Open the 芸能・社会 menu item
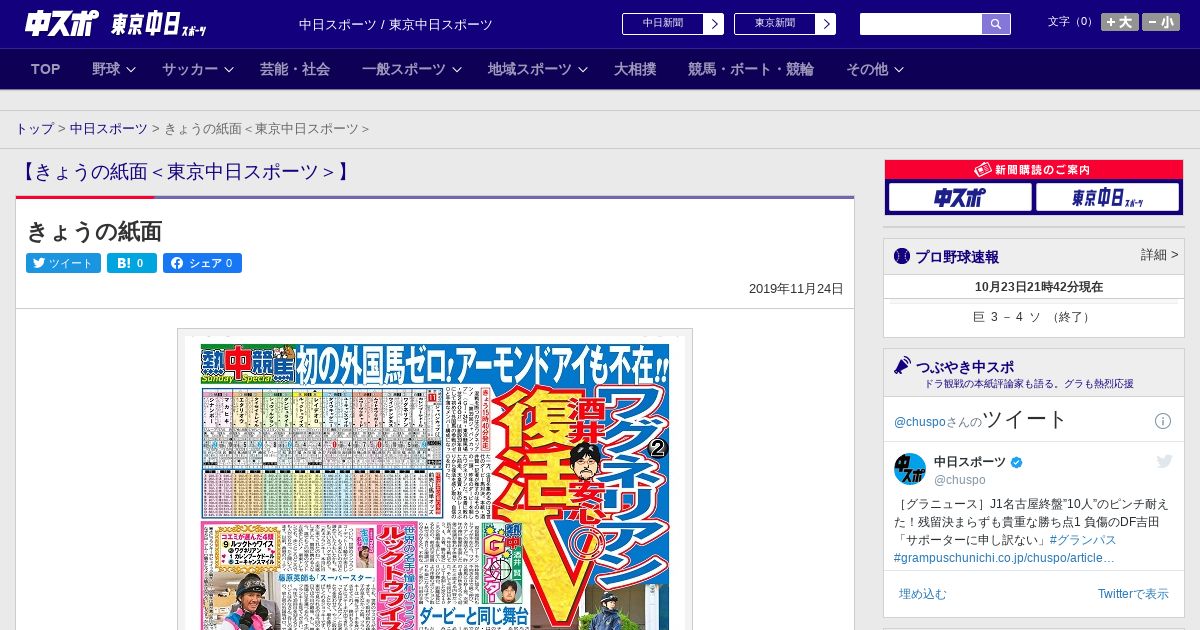The width and height of the screenshot is (1200, 630). (295, 69)
